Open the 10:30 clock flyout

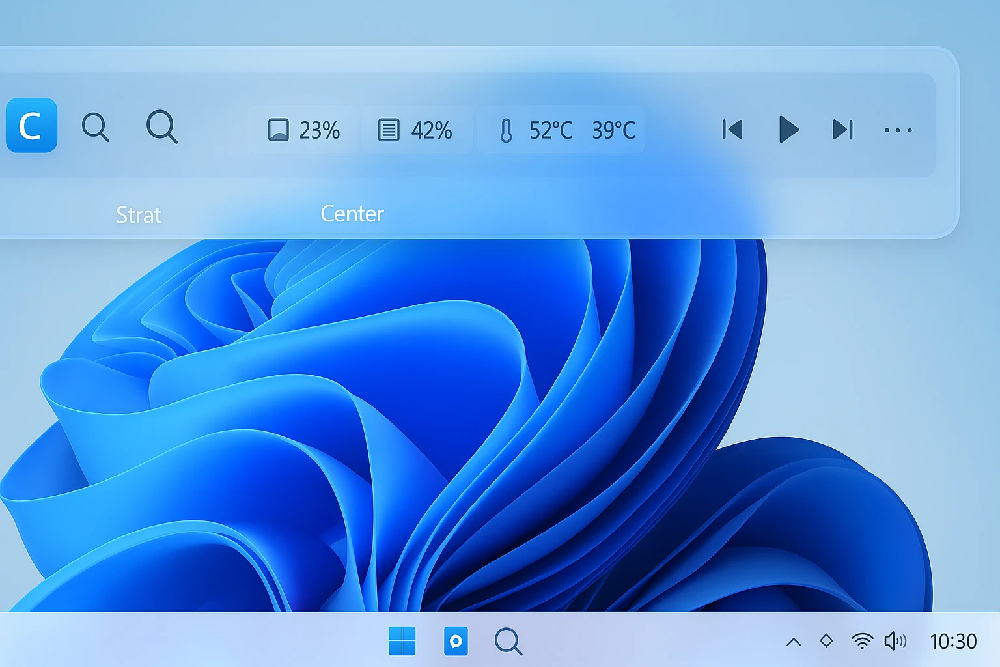[953, 641]
